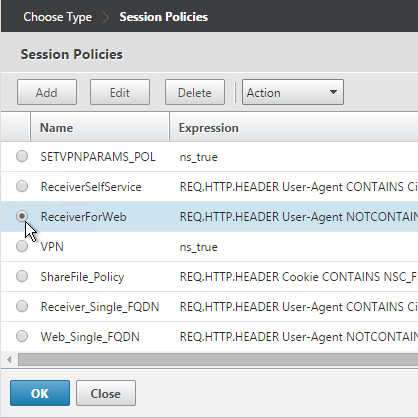The width and height of the screenshot is (418, 418).
Task: Click the Session Policies breadcrumb
Action: tap(164, 17)
